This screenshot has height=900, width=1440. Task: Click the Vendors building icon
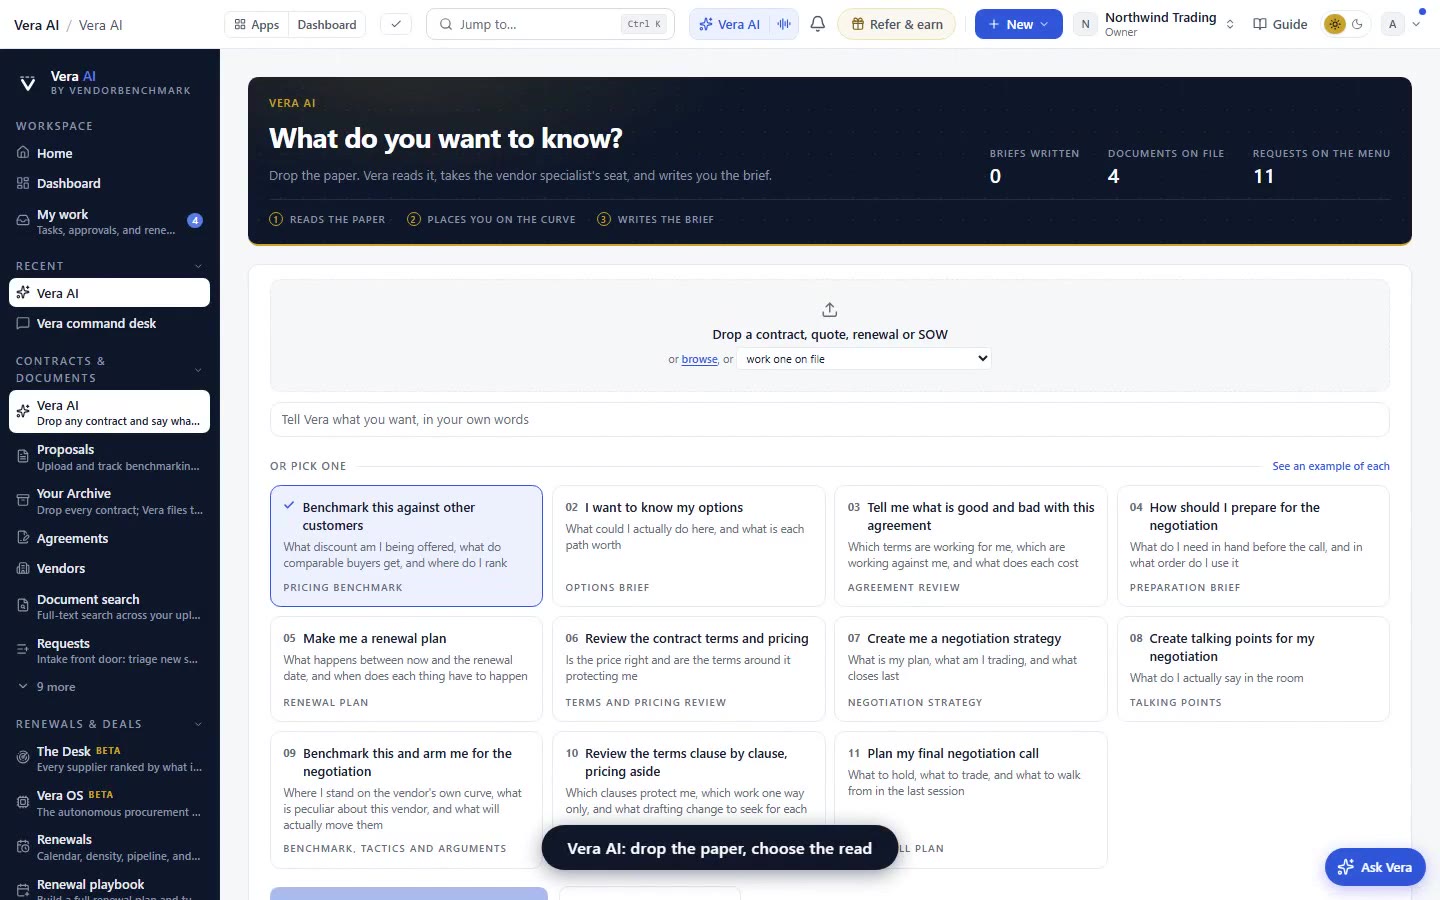click(x=23, y=568)
